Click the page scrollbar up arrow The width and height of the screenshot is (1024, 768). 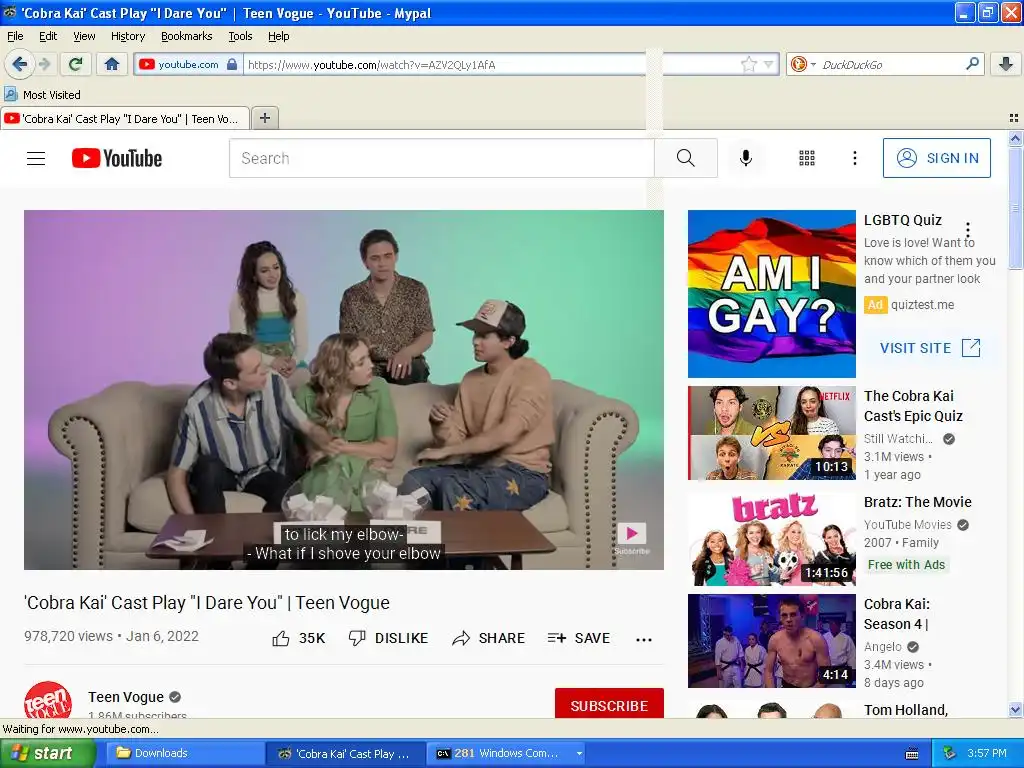point(1015,138)
